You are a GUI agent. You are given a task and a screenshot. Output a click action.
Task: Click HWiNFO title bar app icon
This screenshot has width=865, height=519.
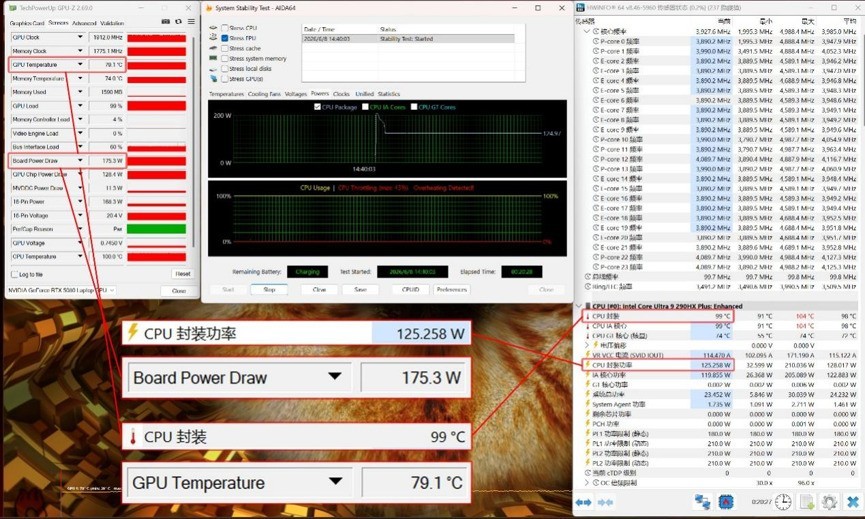[580, 8]
